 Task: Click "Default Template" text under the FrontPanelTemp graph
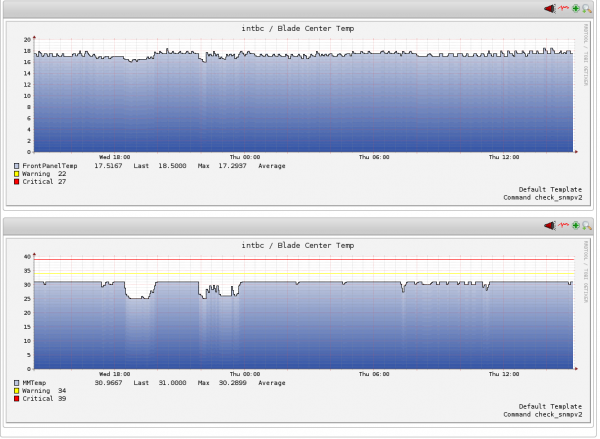click(x=547, y=189)
